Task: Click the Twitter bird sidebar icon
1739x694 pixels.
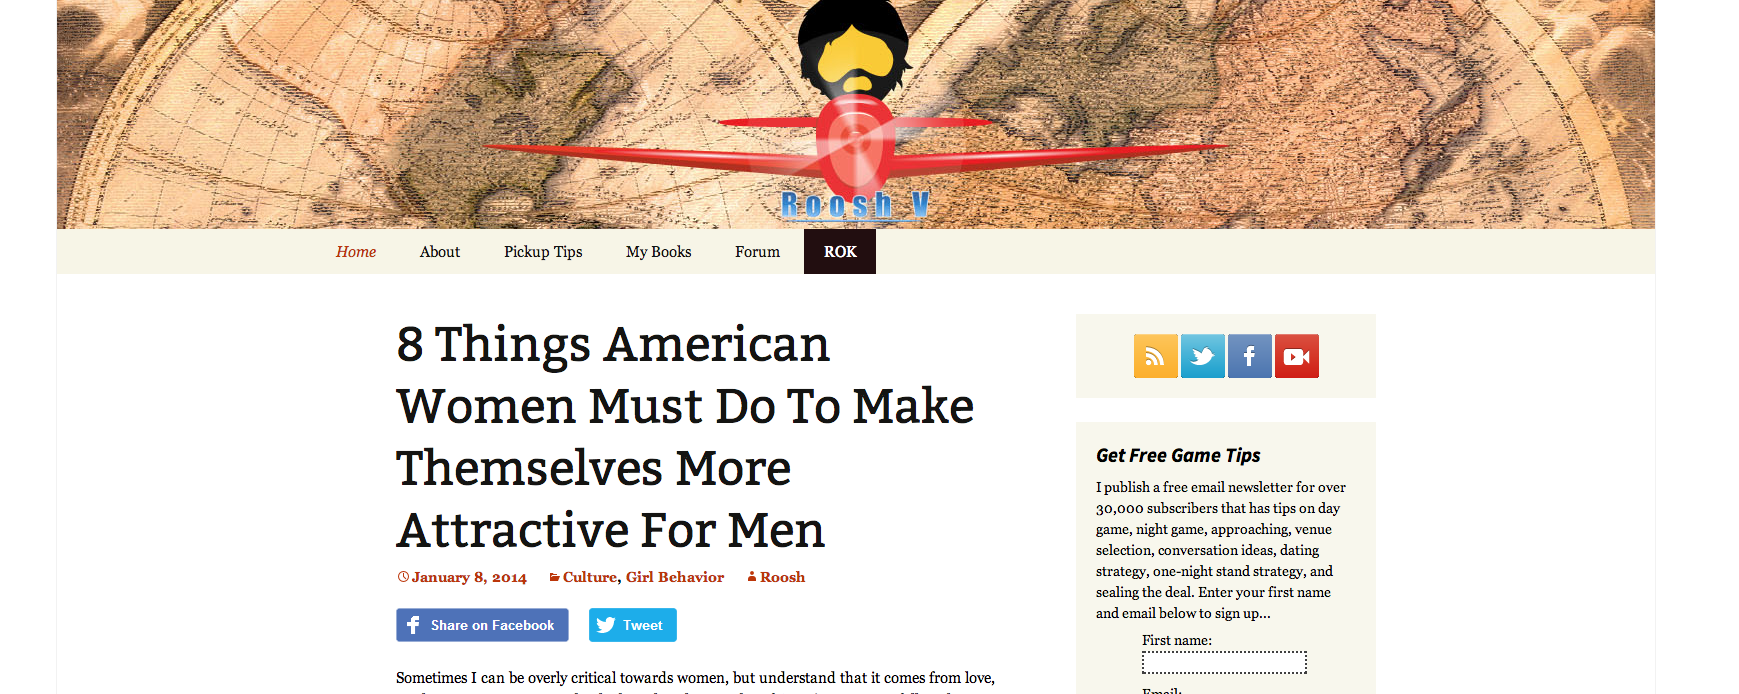Action: coord(1202,356)
